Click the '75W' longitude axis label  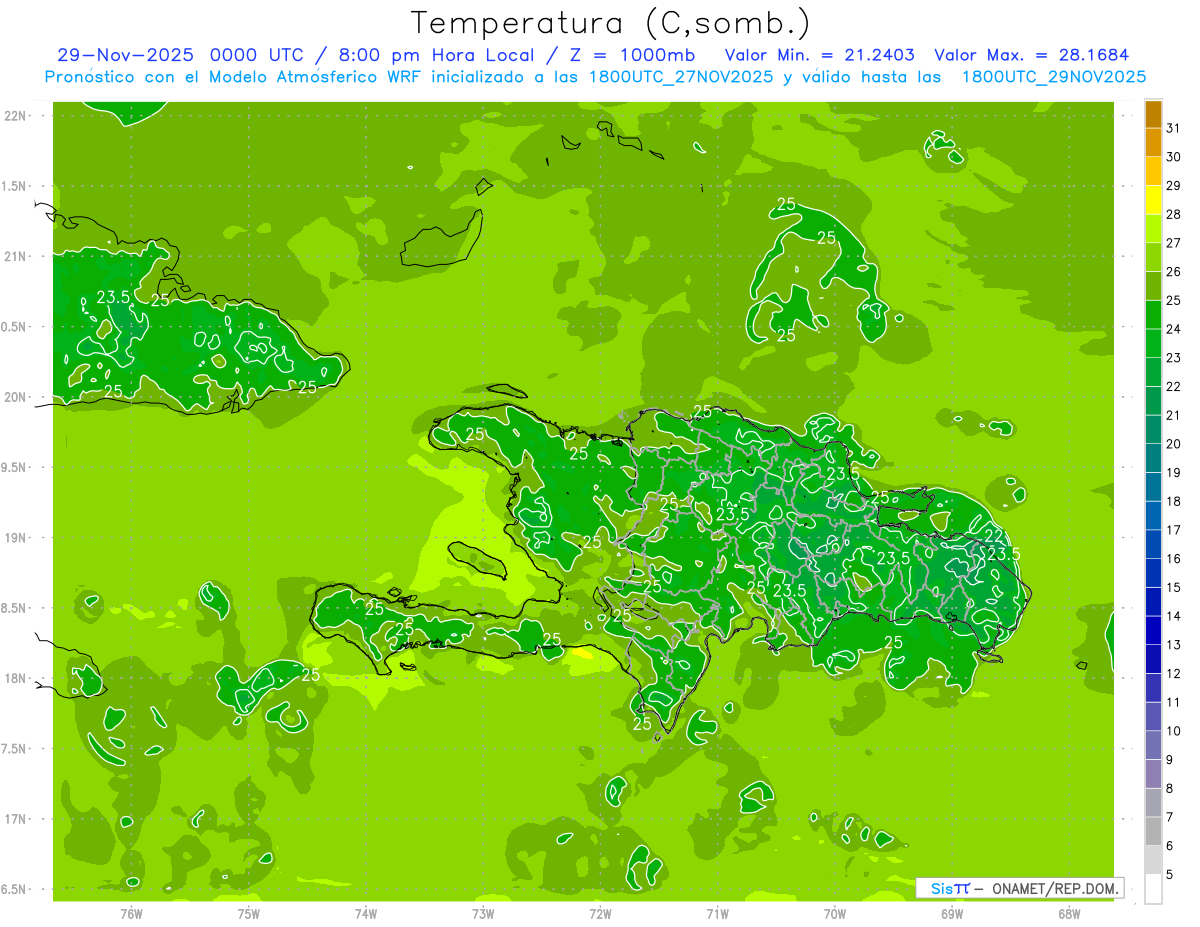coord(249,913)
